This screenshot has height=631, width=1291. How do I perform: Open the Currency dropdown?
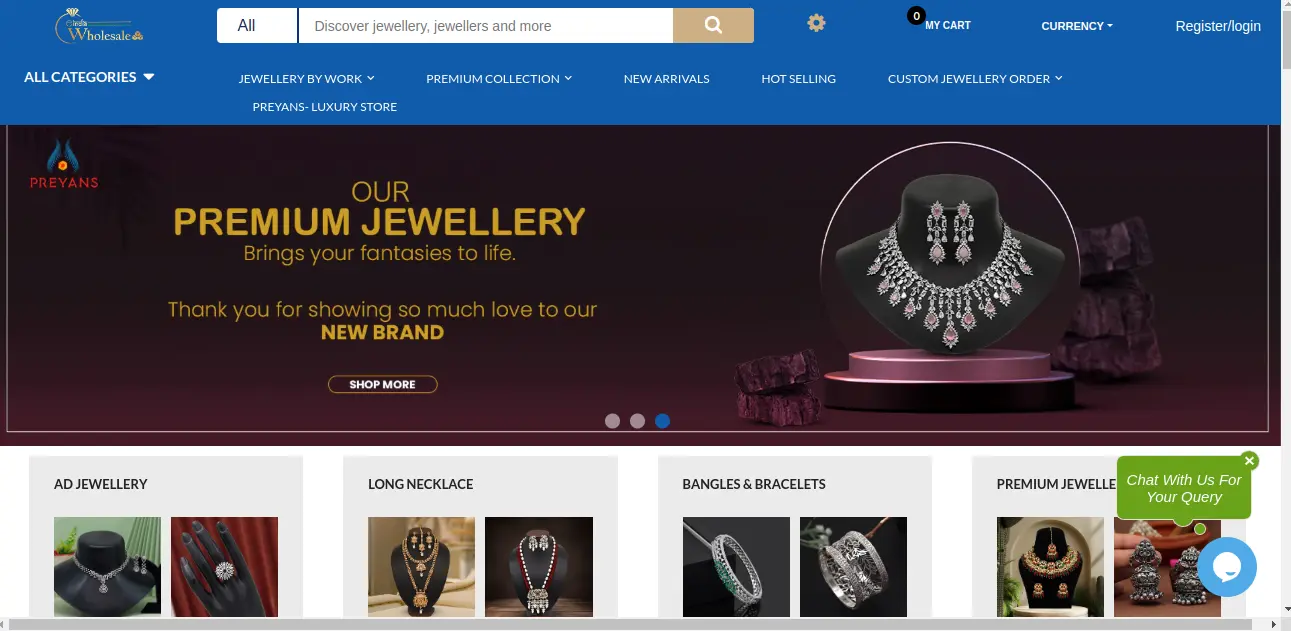click(x=1077, y=26)
